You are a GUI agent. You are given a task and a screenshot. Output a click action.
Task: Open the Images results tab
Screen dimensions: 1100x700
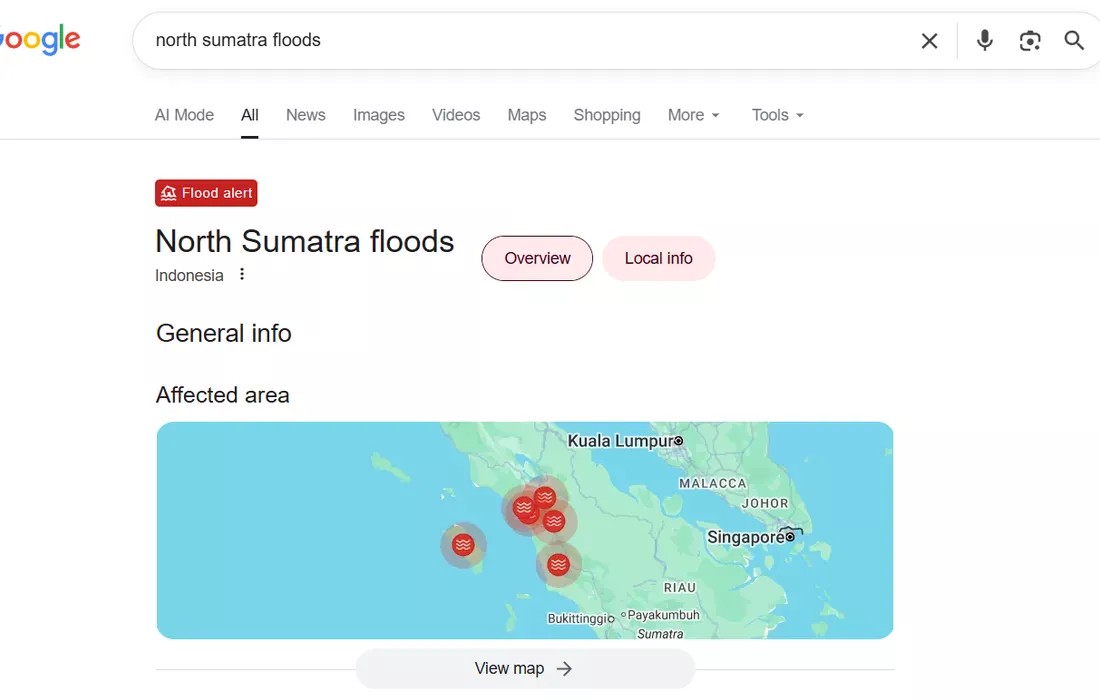pos(378,115)
